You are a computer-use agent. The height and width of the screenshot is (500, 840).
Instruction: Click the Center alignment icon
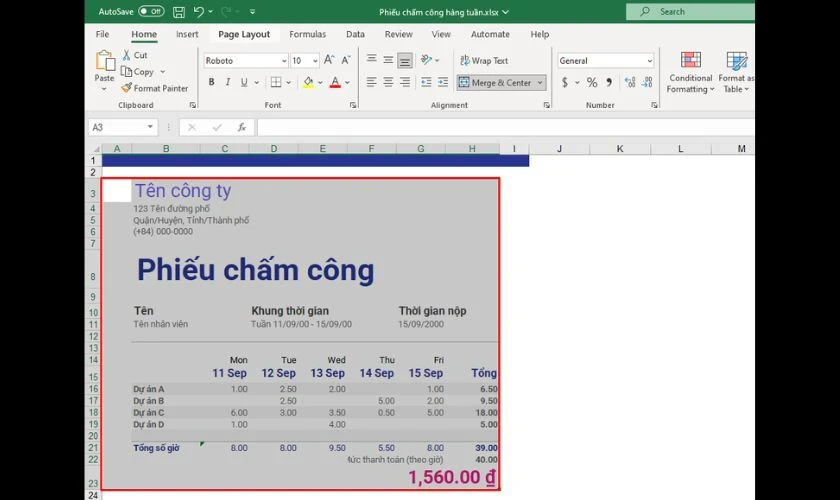click(388, 83)
